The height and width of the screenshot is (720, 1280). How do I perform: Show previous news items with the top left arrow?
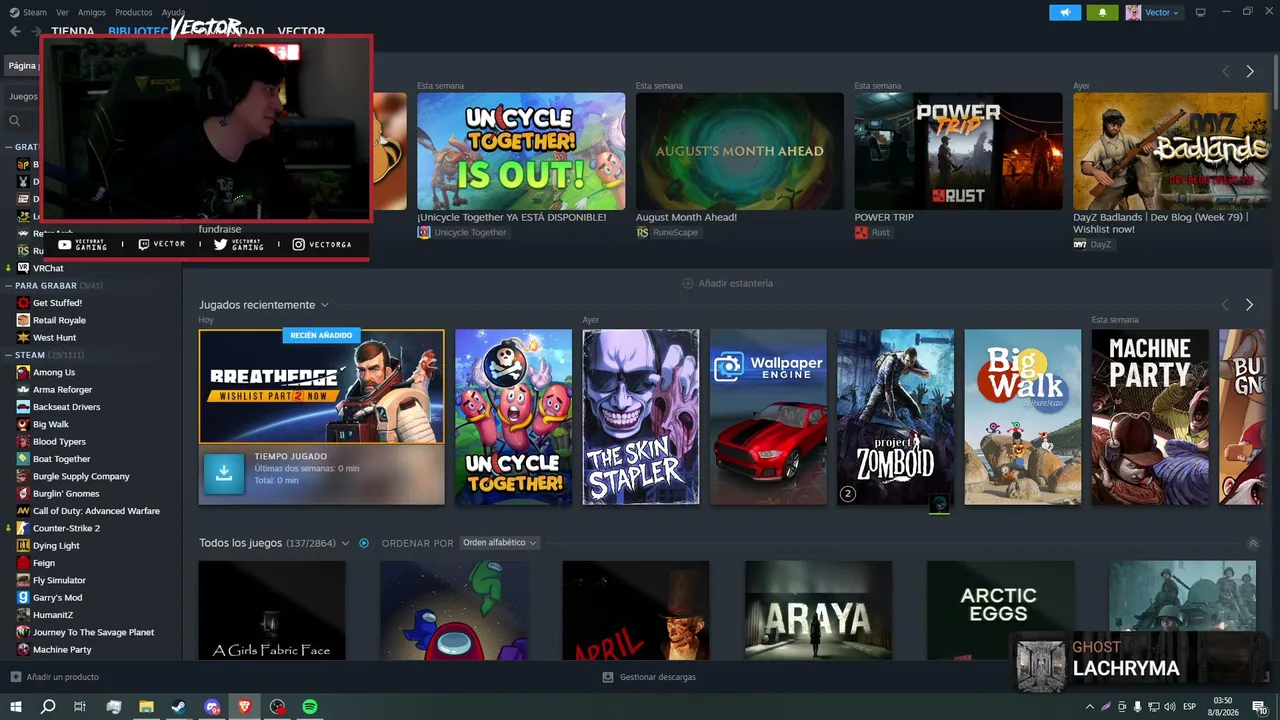[x=1226, y=72]
